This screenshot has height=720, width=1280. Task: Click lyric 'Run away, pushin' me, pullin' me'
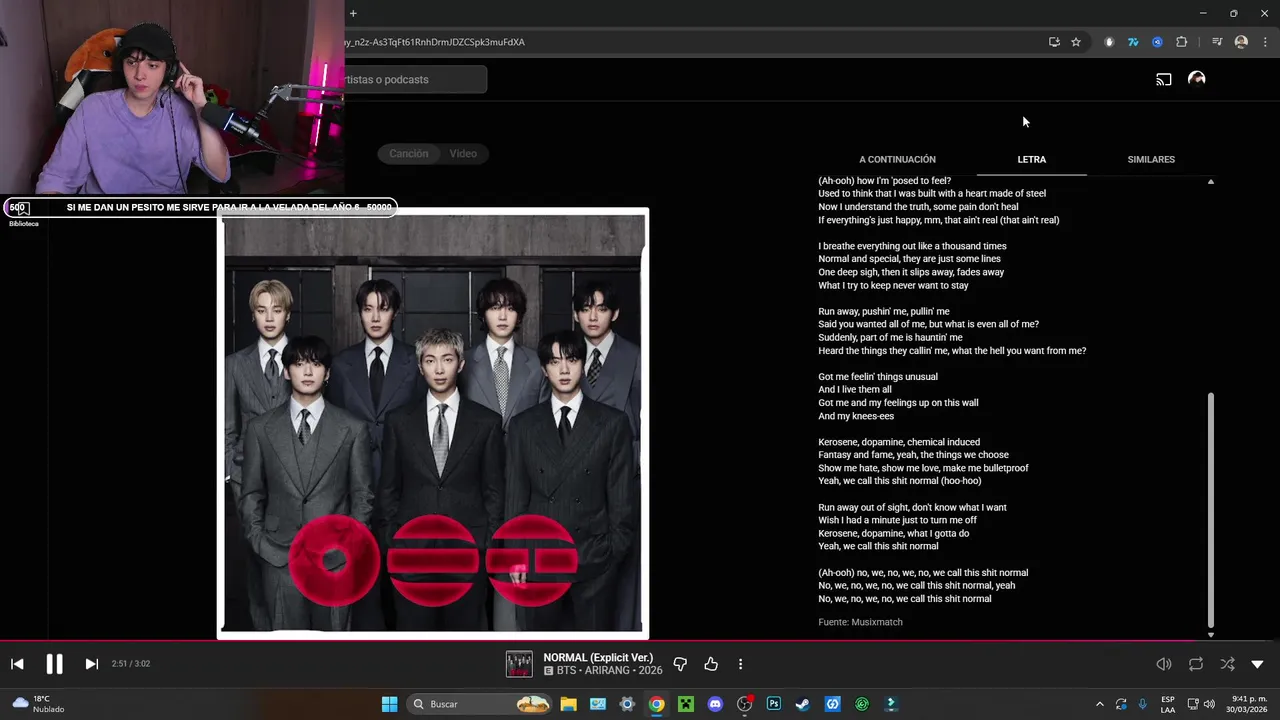(884, 312)
